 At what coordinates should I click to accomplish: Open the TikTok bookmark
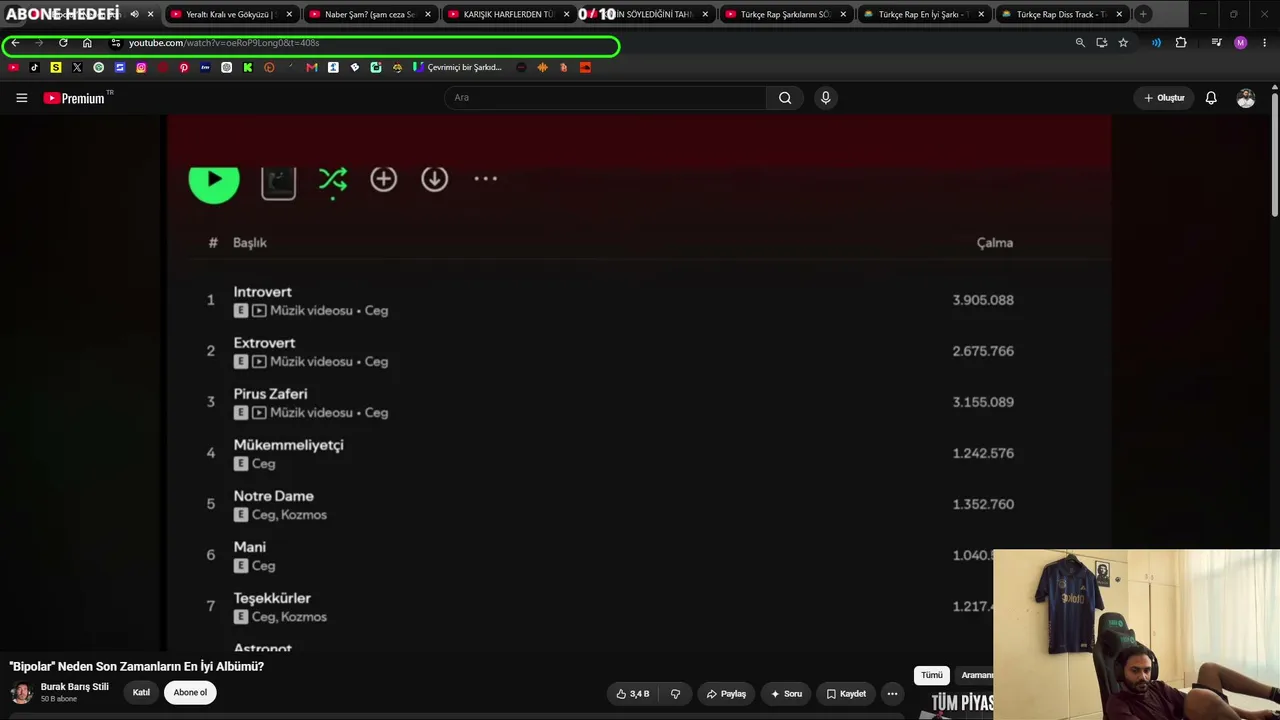pos(34,67)
